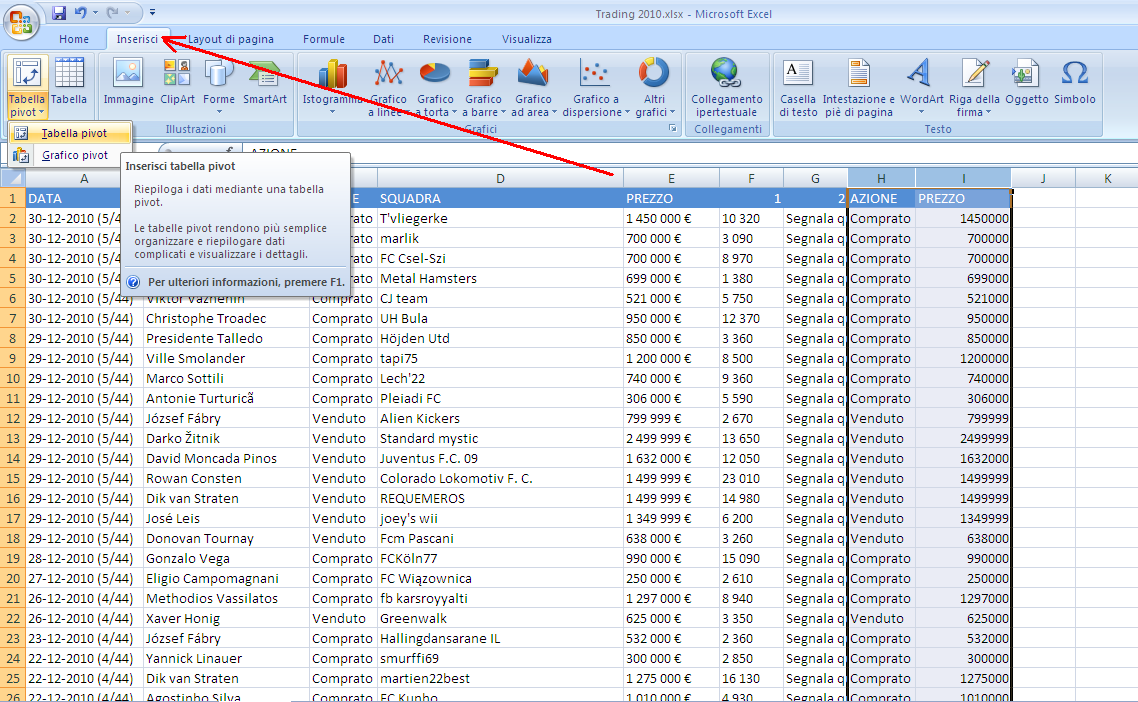Screen dimensions: 1138x702
Task: Insert an Immagine from file
Action: (x=128, y=81)
